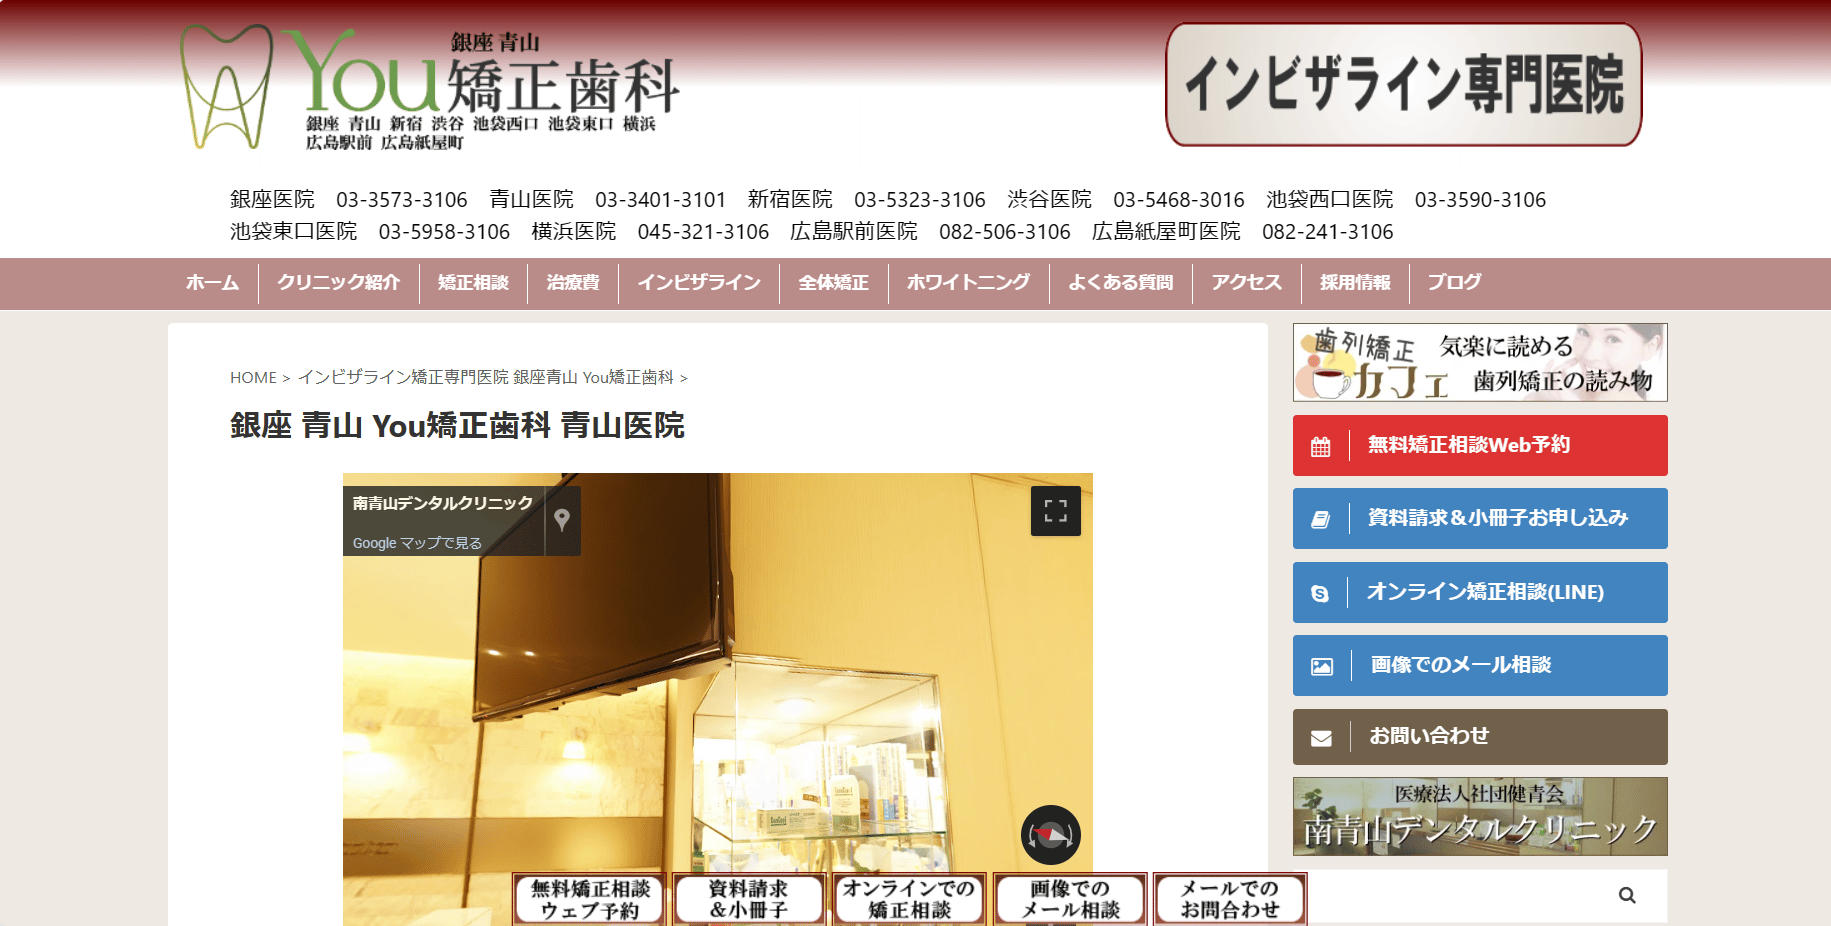Select ホワイトニング in the navigation bar

[968, 283]
